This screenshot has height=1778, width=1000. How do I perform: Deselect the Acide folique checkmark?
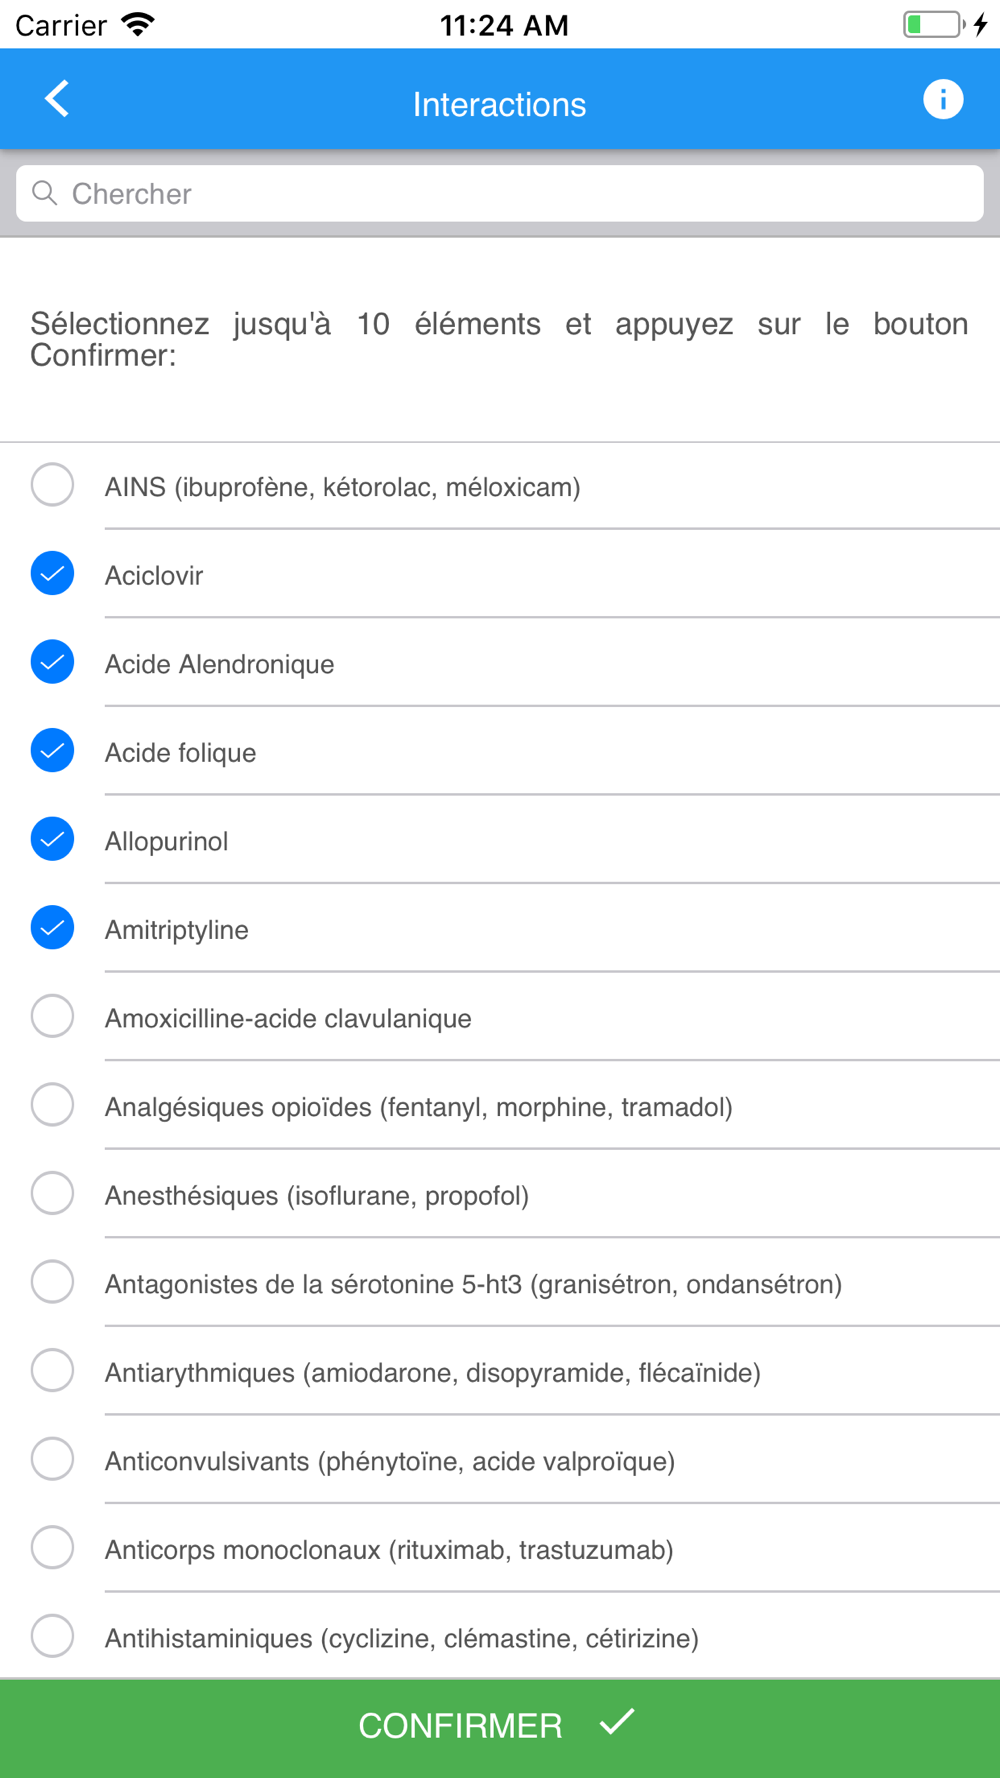(52, 750)
